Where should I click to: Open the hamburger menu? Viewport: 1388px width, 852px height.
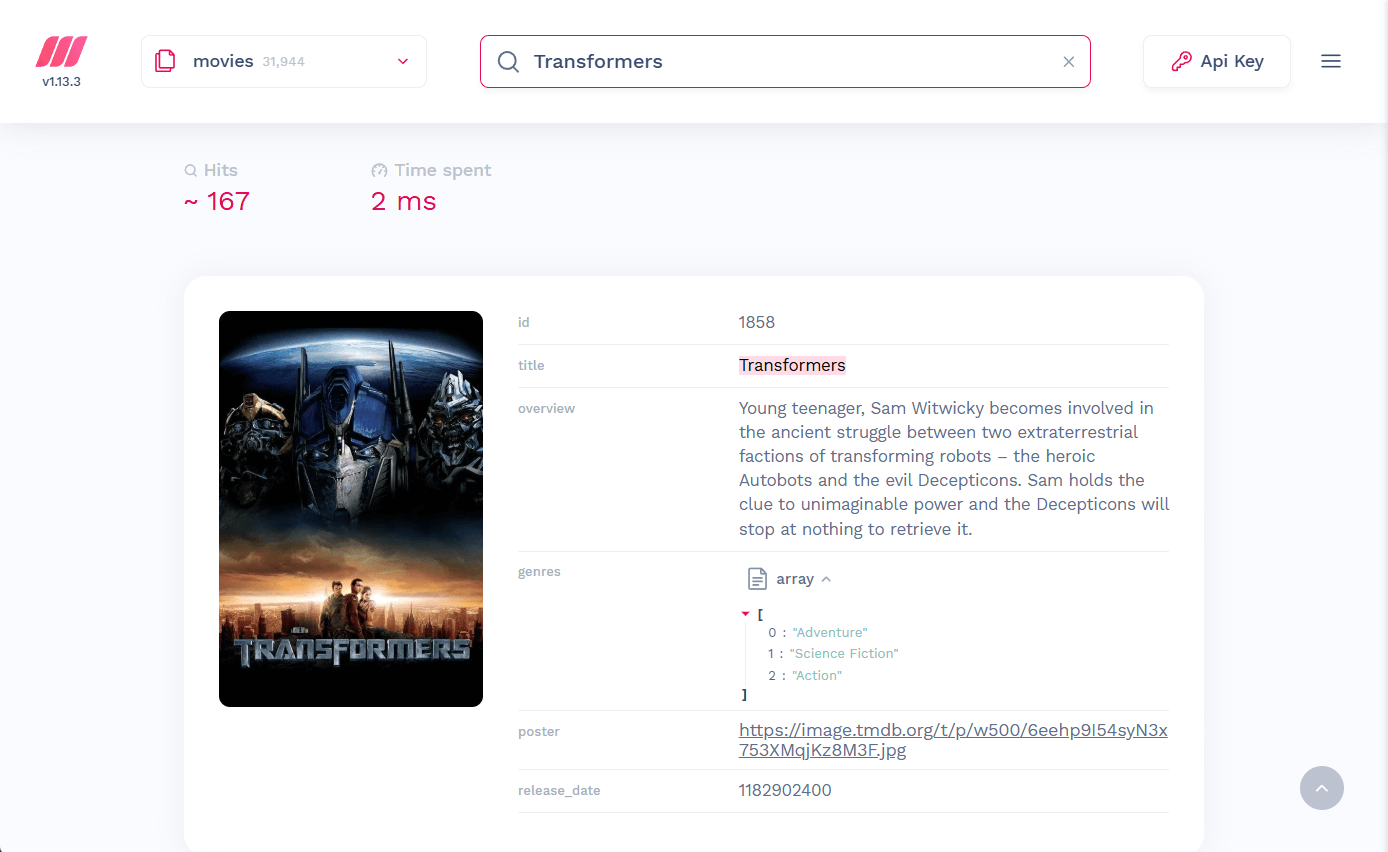point(1330,61)
